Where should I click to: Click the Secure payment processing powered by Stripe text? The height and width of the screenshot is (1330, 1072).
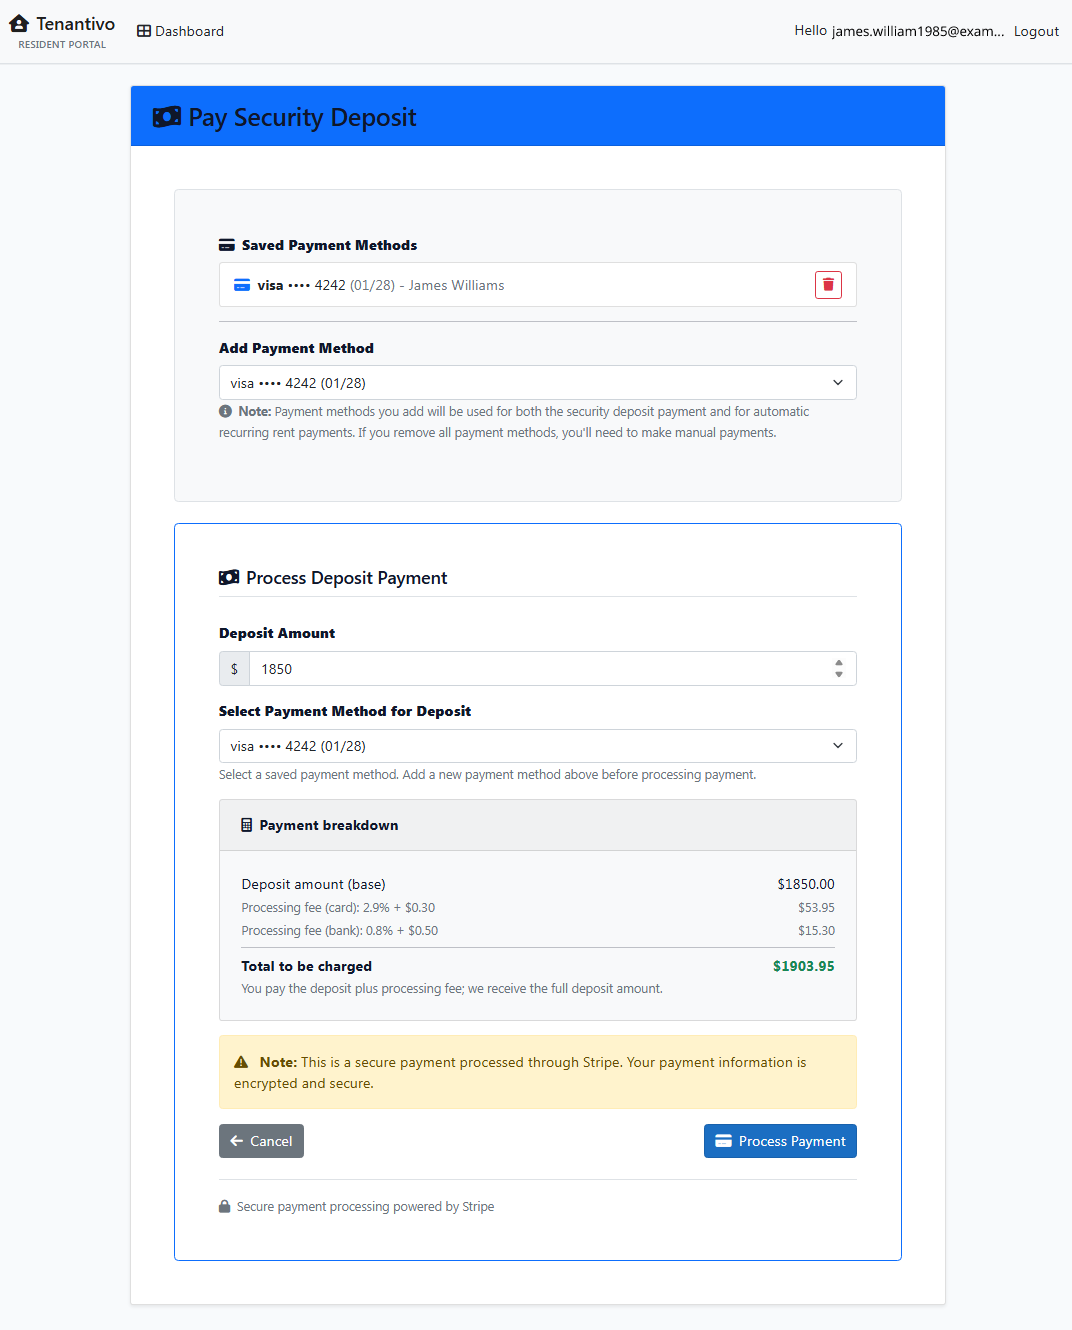(365, 1207)
